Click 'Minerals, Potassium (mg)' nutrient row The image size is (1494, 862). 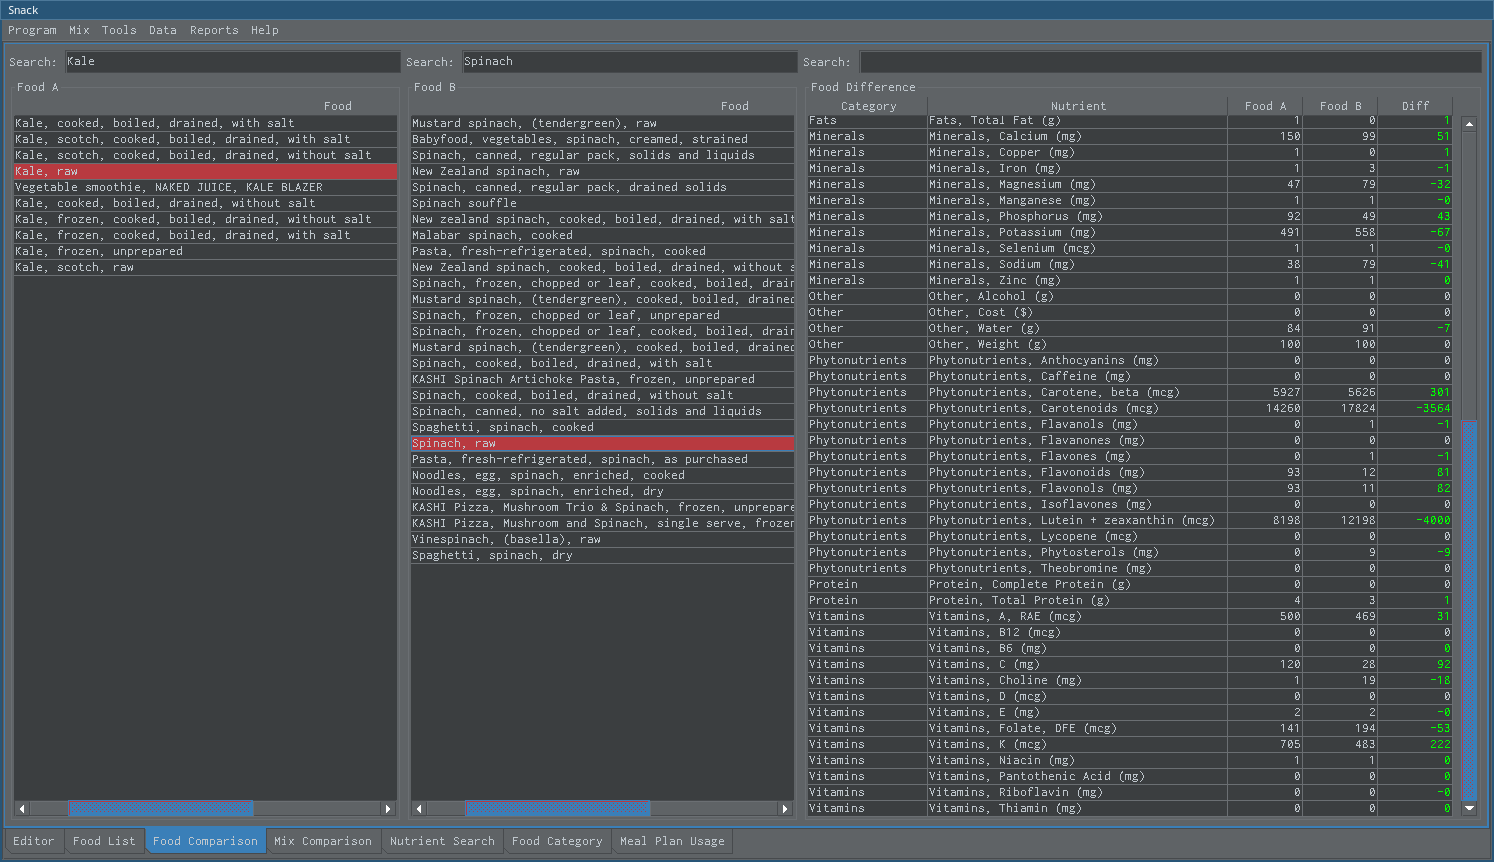[x=1130, y=233]
